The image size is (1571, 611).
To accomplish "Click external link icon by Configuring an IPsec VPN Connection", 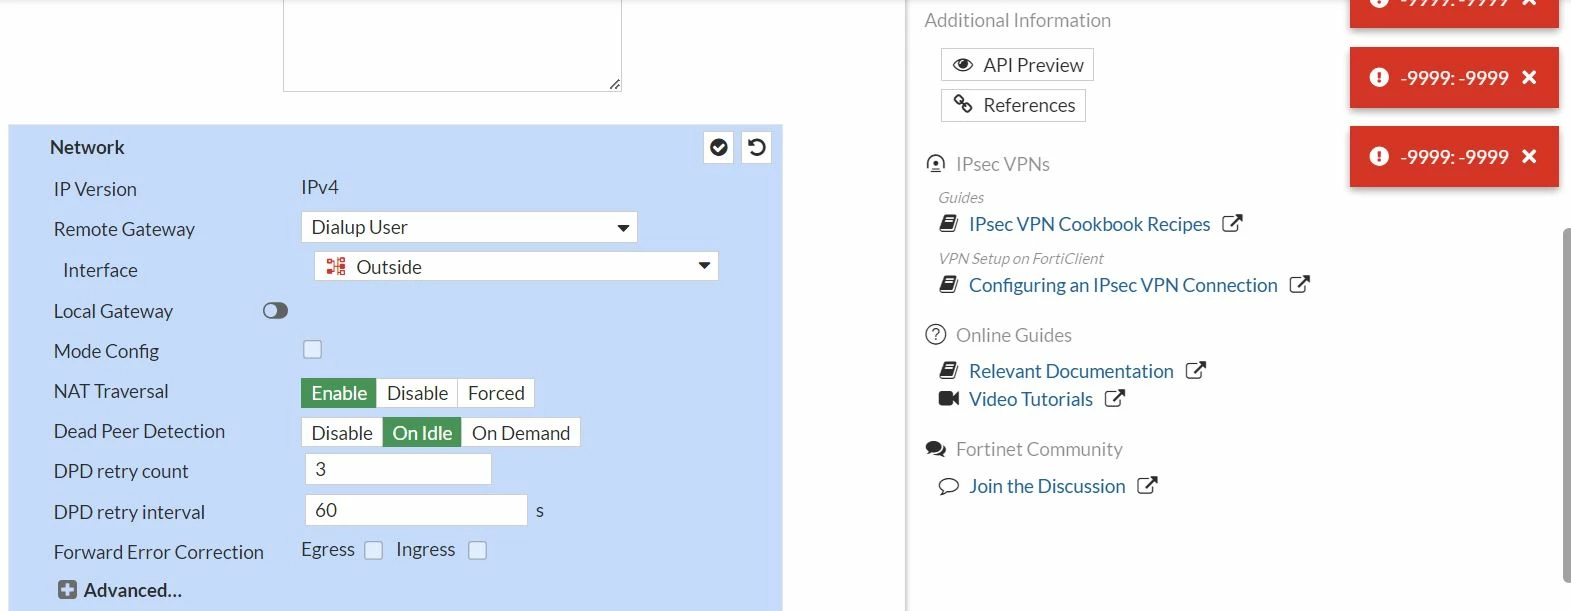I will [1300, 285].
